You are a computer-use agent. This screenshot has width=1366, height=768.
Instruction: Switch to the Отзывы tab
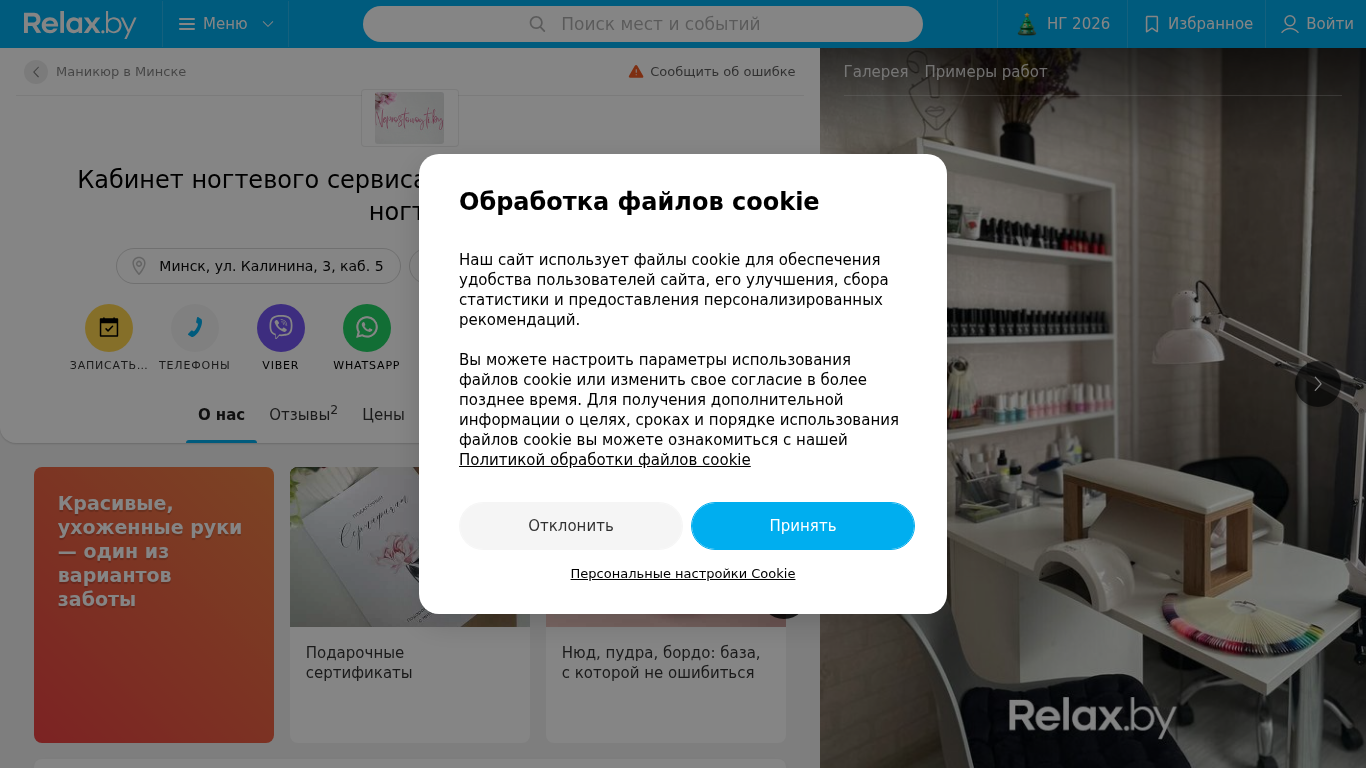point(303,414)
